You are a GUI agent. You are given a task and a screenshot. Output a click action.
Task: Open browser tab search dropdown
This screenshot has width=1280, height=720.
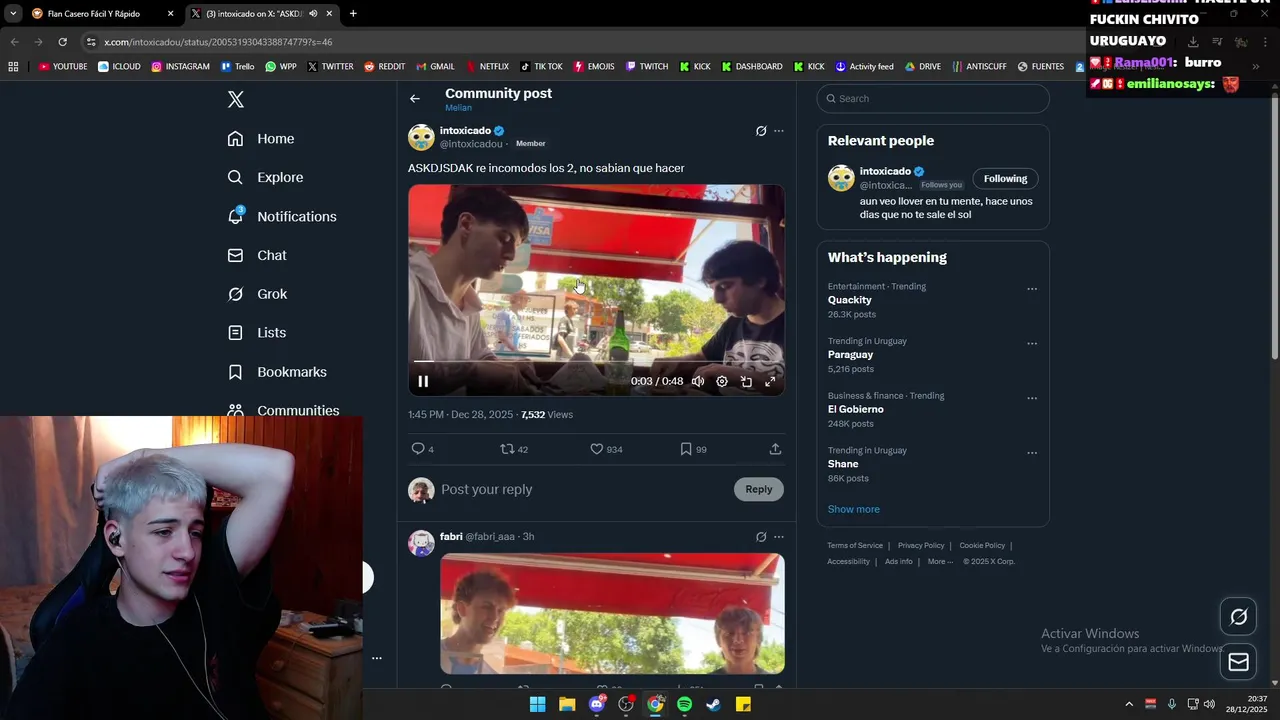click(x=13, y=14)
